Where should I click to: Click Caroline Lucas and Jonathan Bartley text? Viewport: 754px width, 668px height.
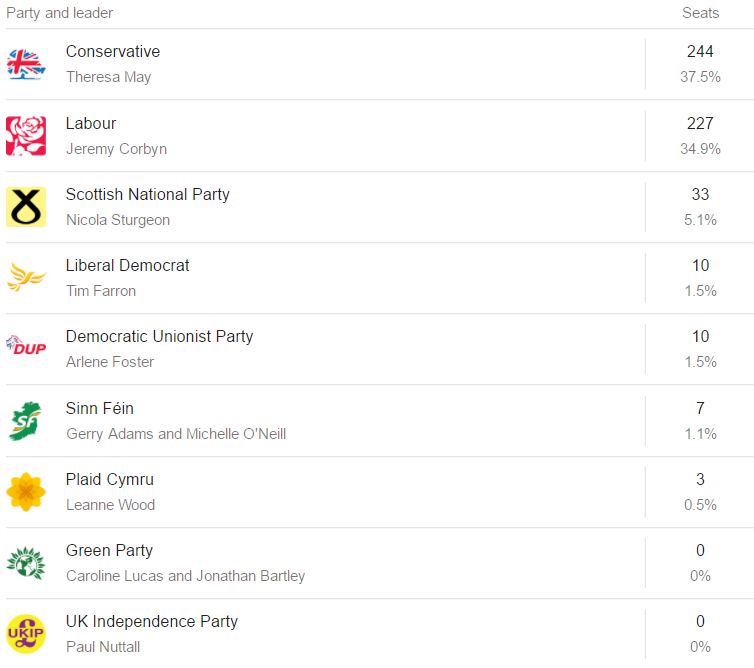[186, 576]
